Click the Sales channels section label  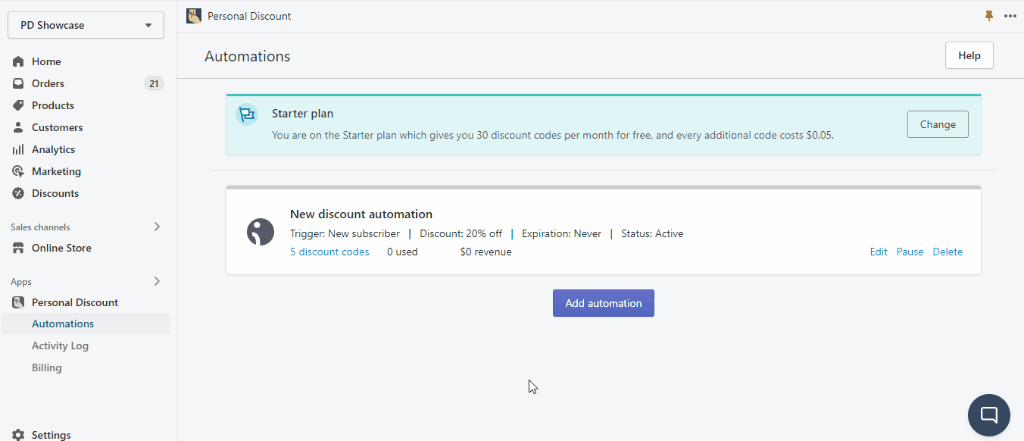pyautogui.click(x=40, y=227)
